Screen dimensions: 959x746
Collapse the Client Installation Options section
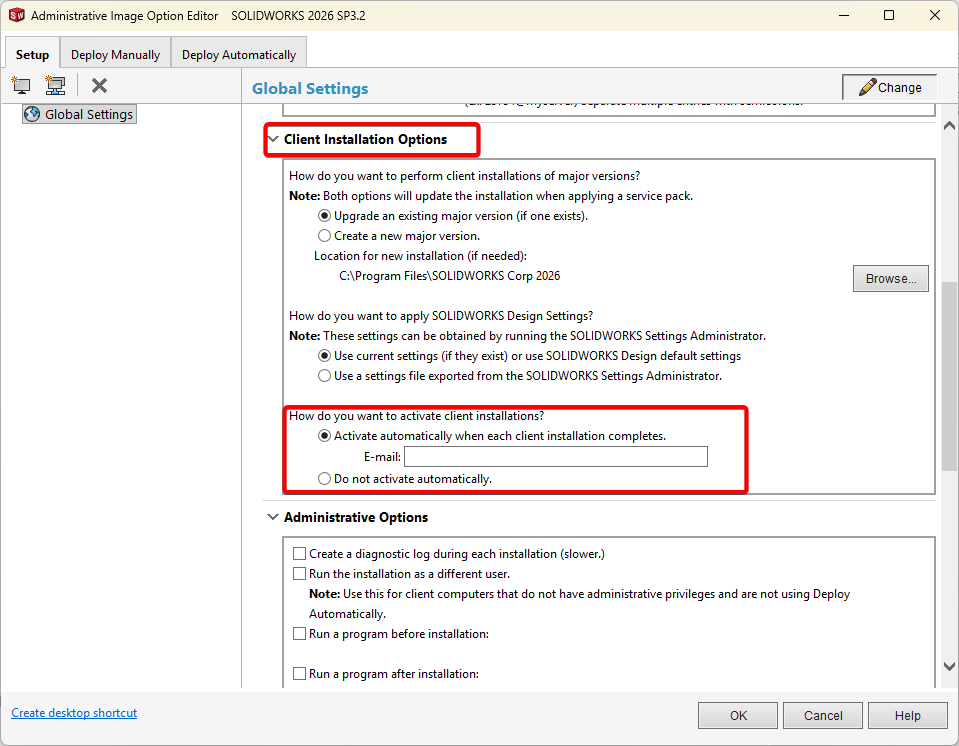click(273, 139)
